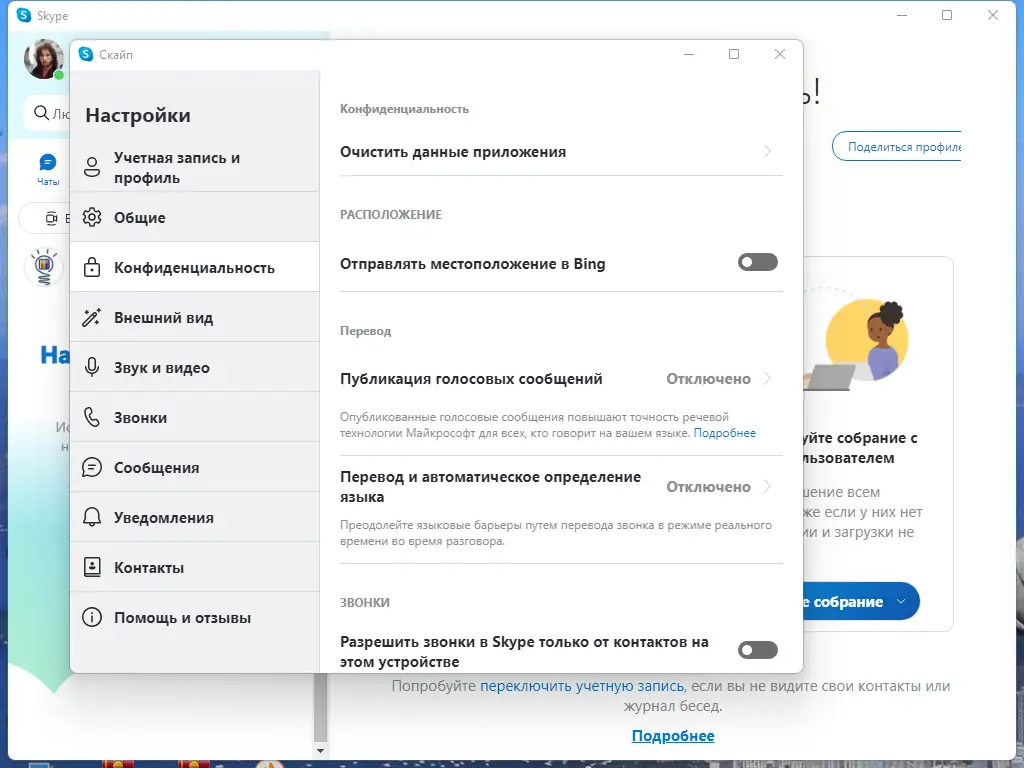Screen dimensions: 1024x768
Task: Expand Перевод и автоматическое определение языка
Action: [x=559, y=486]
